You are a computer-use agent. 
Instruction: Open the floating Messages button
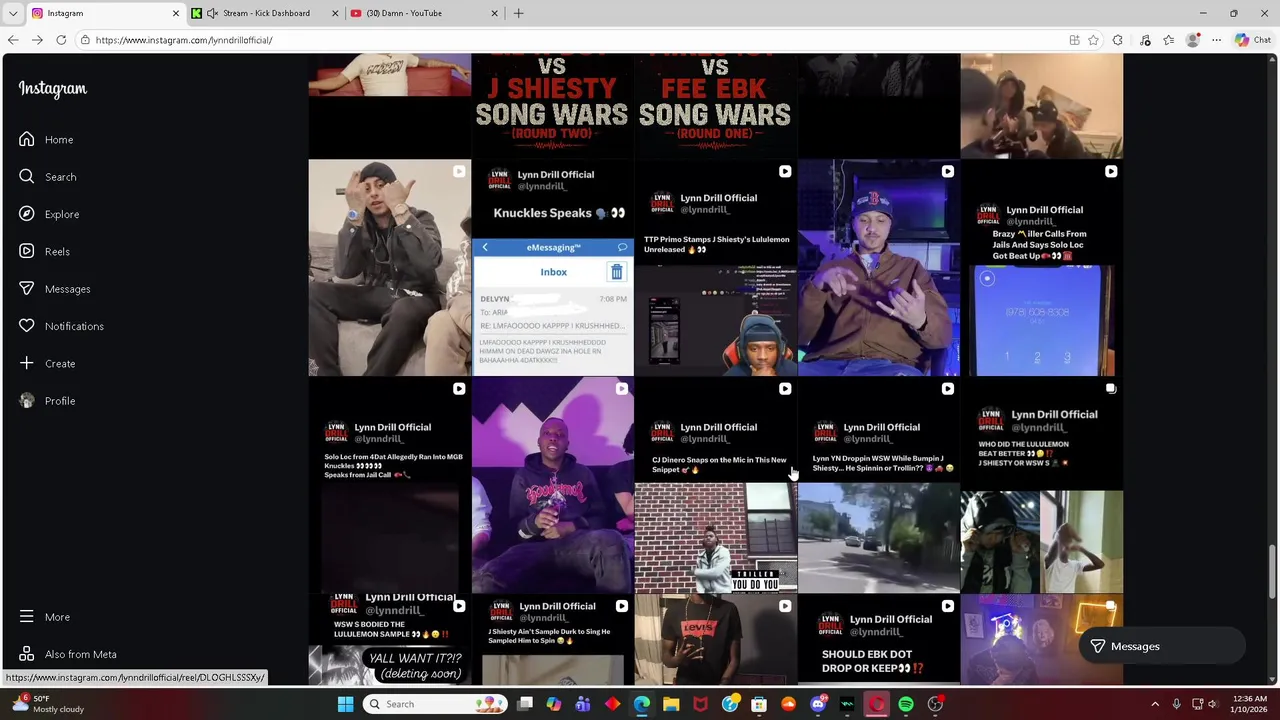[x=1160, y=647]
